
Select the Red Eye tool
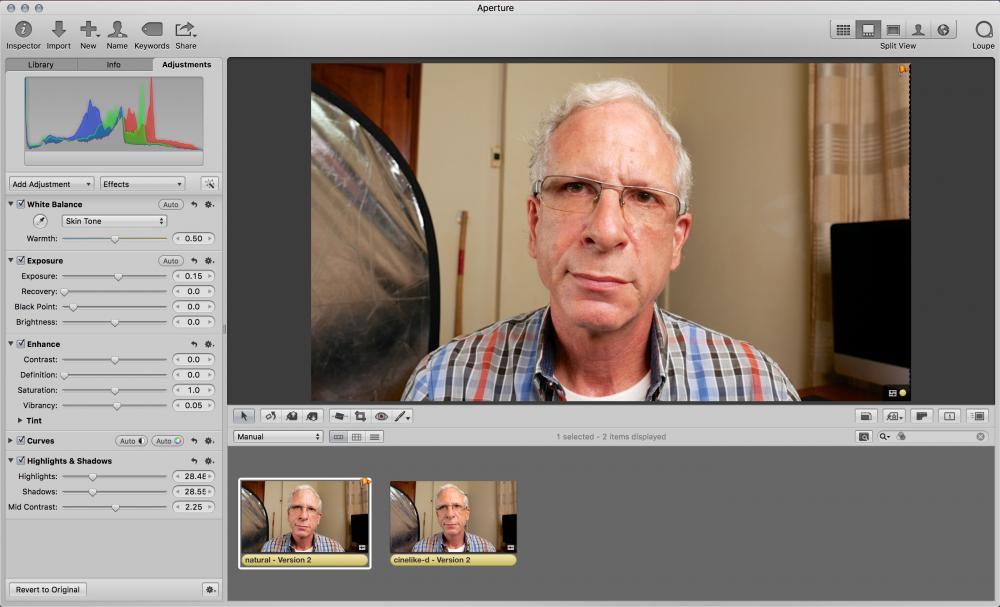coord(381,416)
